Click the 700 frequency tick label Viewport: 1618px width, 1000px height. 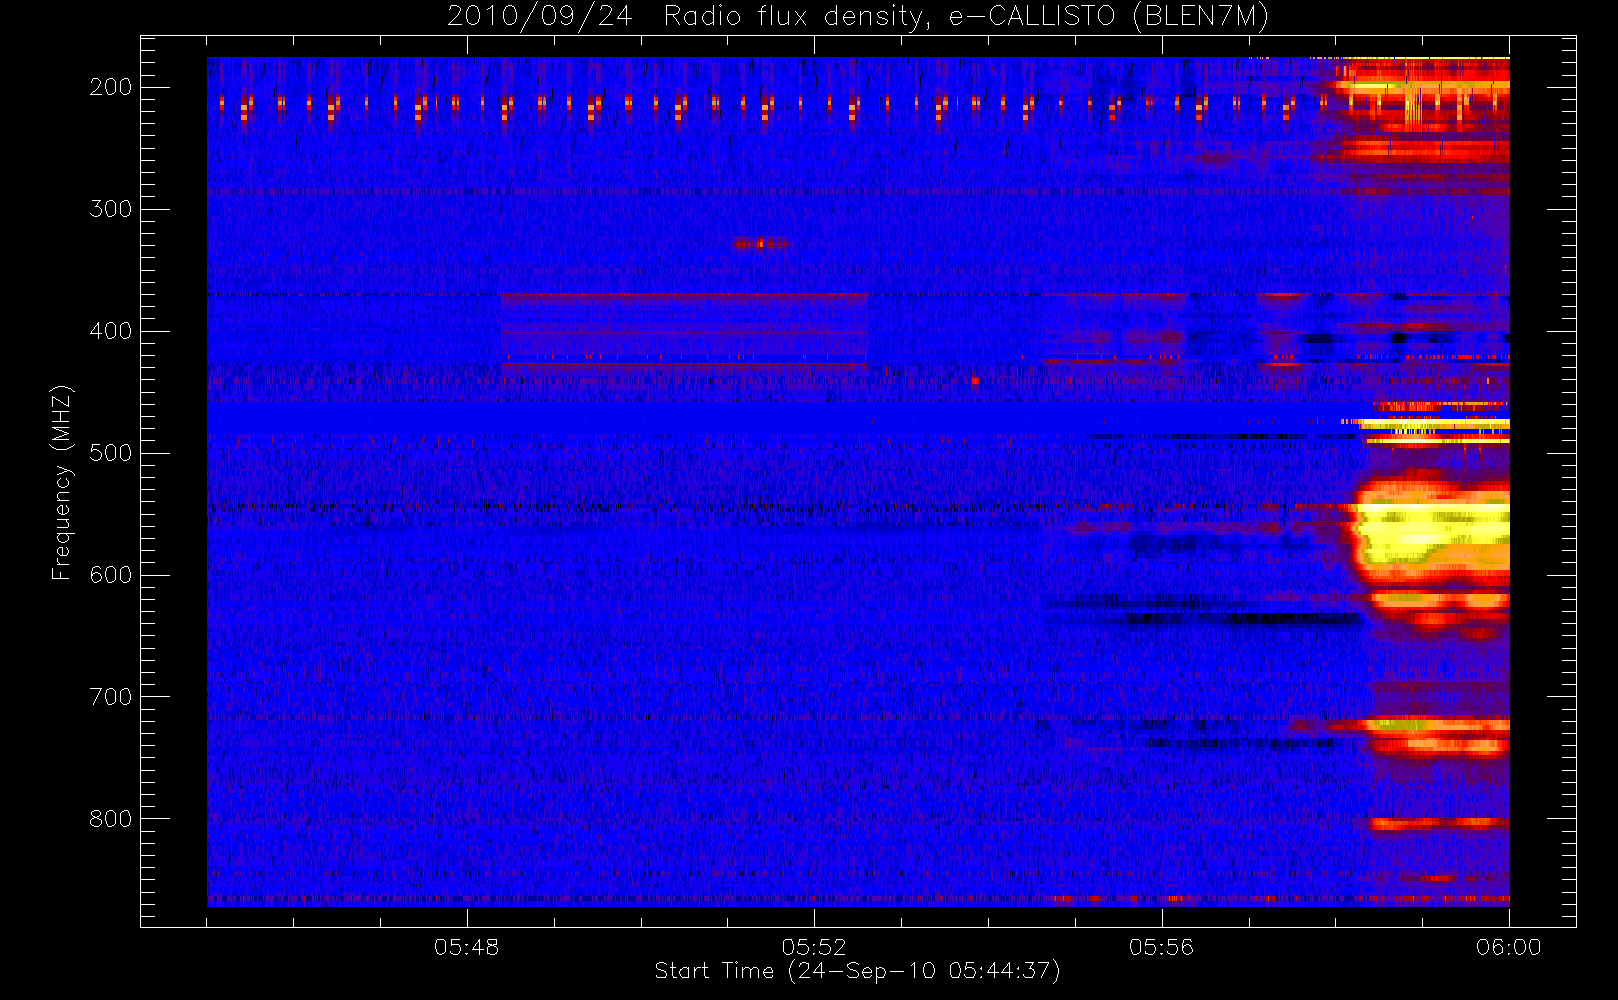111,697
